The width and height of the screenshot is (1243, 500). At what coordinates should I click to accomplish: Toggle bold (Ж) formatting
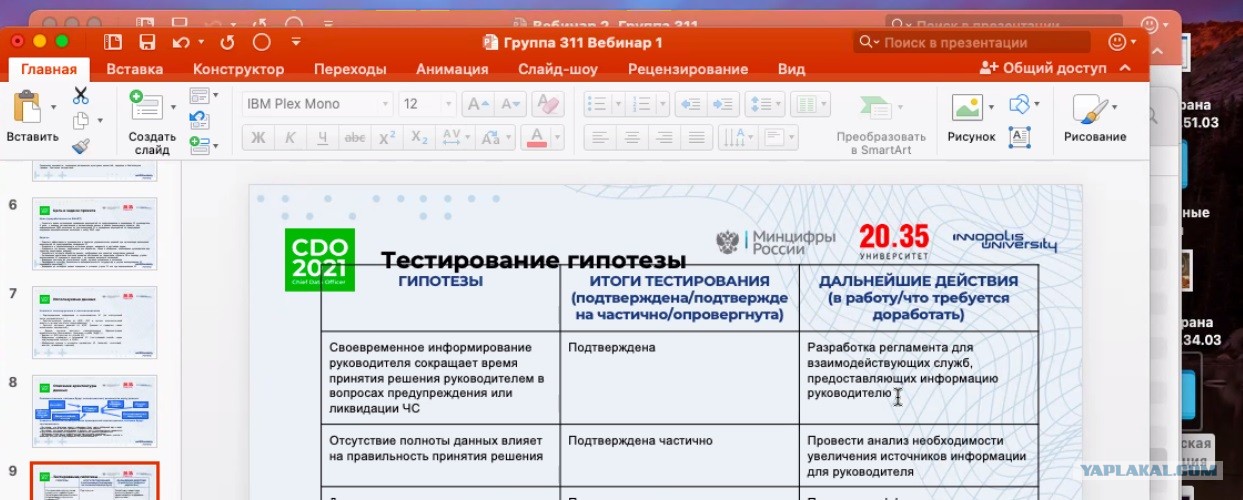[x=258, y=138]
